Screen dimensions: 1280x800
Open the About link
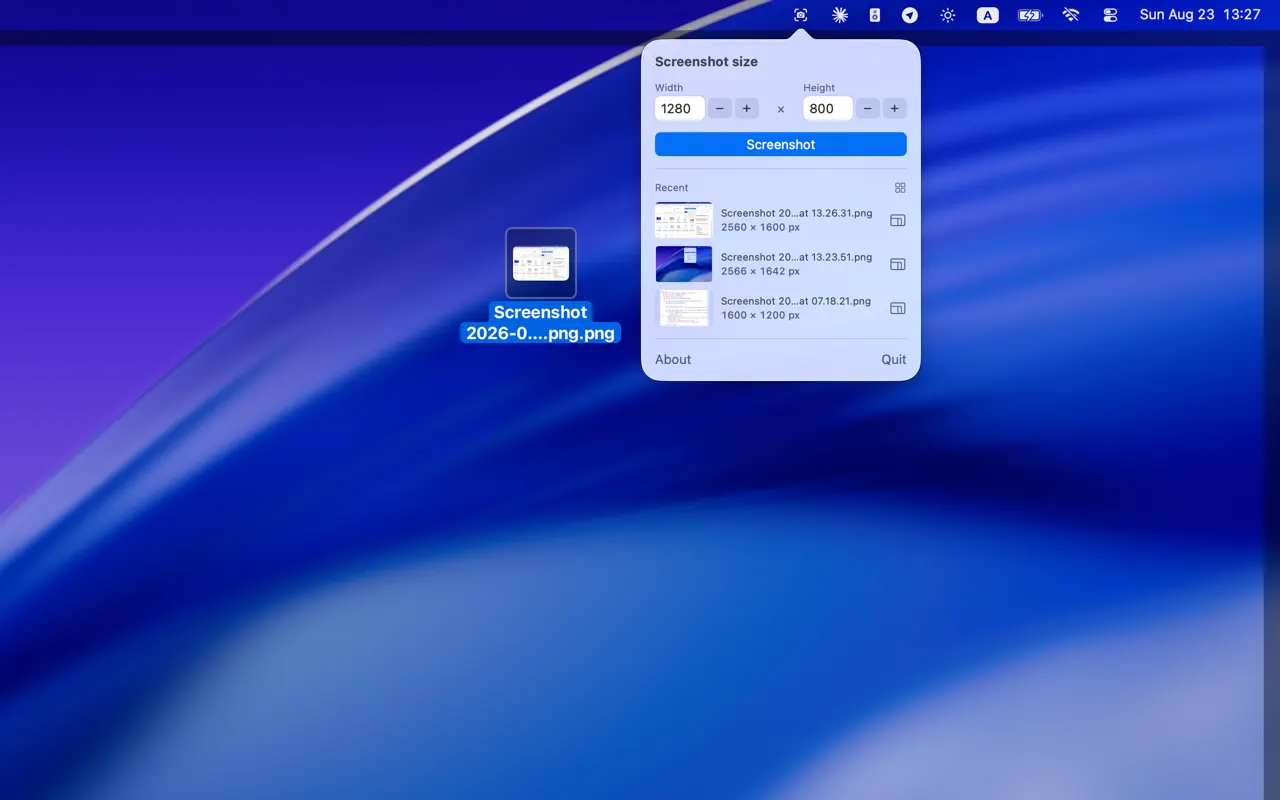(x=673, y=359)
